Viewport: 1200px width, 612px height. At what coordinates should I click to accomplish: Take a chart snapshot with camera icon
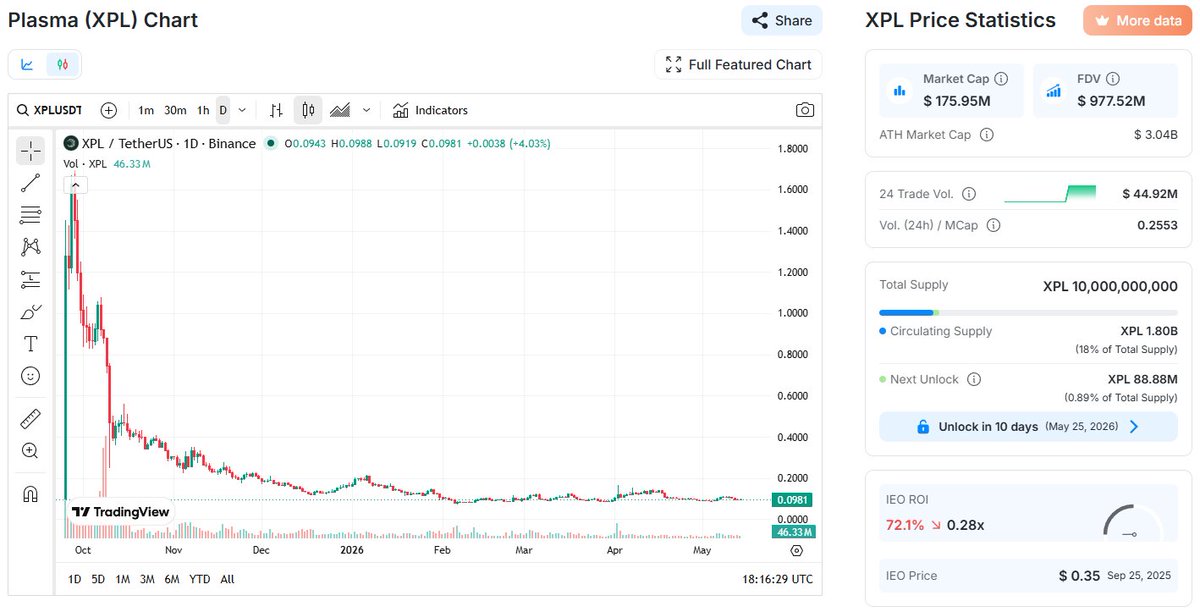coord(804,110)
